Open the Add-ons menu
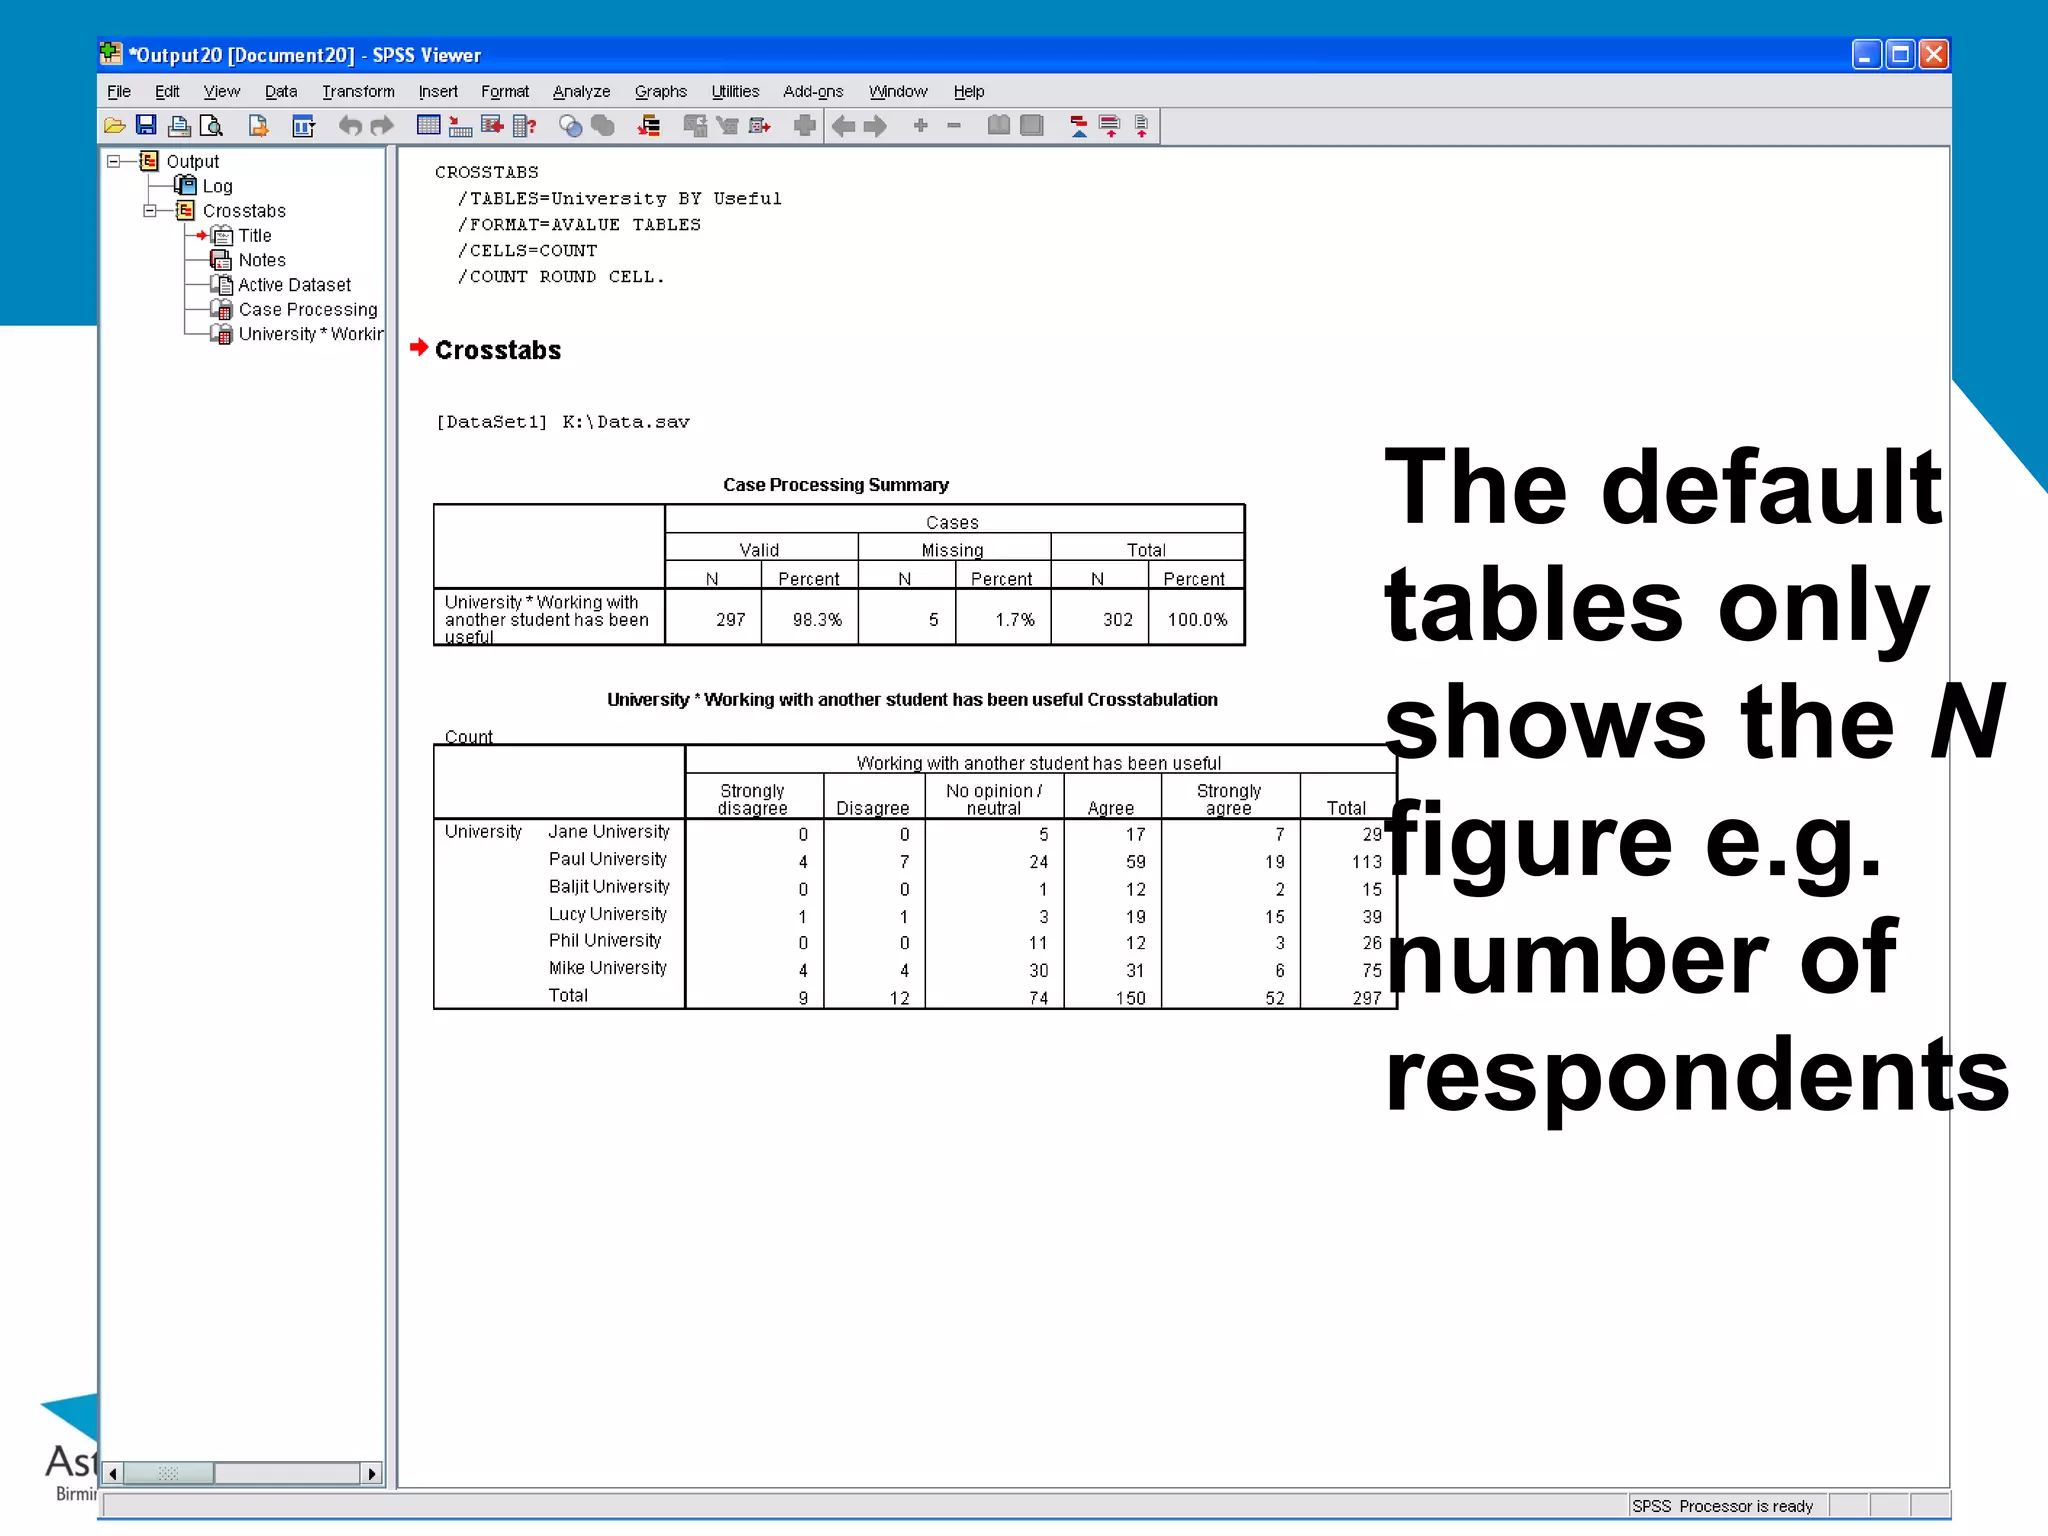Screen dimensions: 2048x1536 [813, 92]
